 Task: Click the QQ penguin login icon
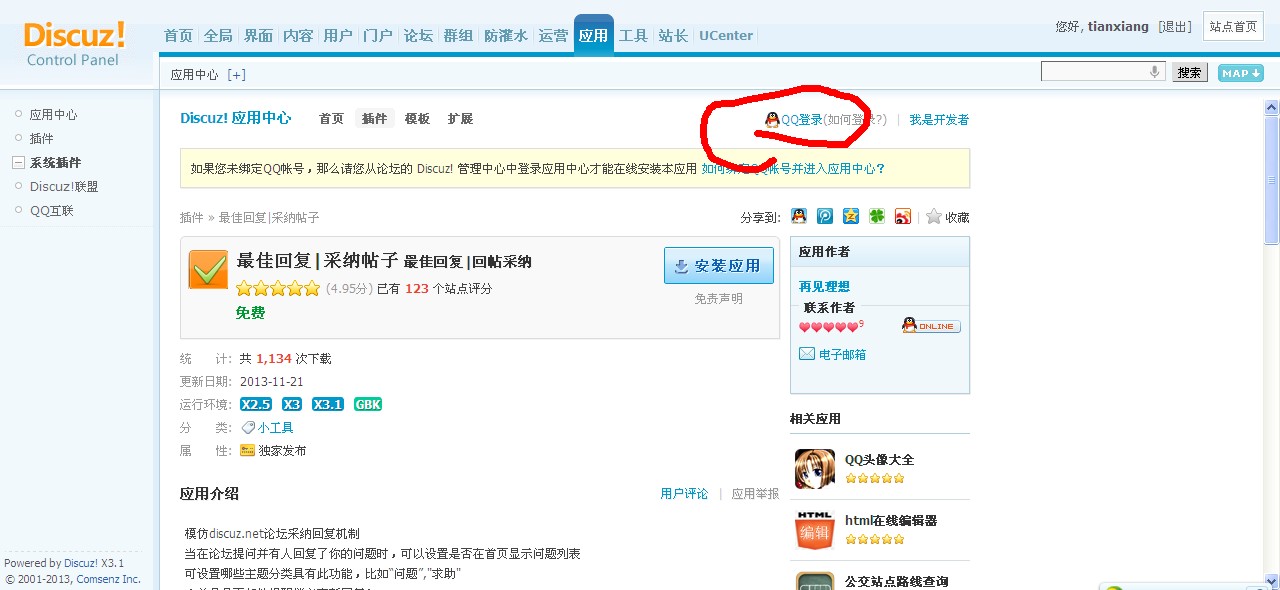(x=772, y=119)
